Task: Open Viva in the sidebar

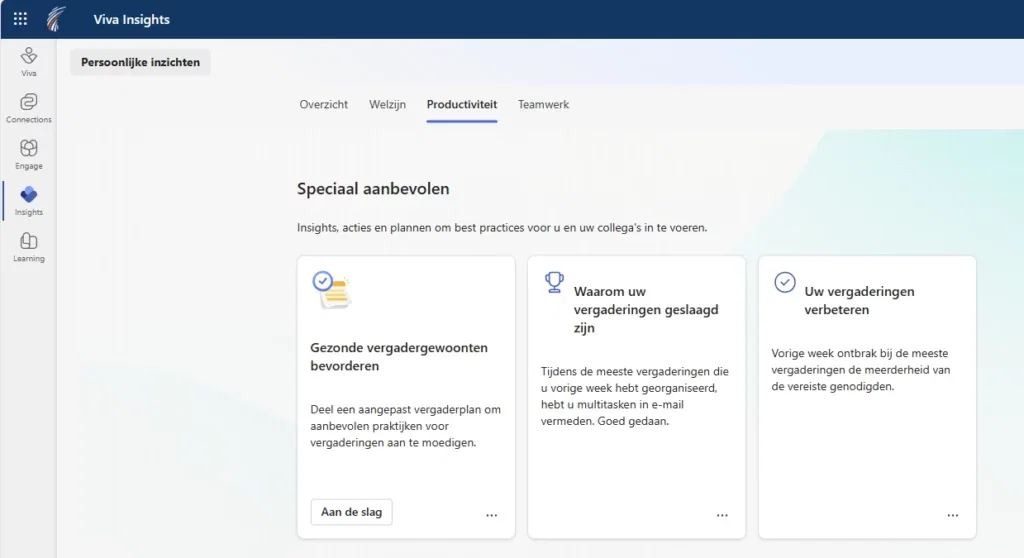Action: (29, 62)
